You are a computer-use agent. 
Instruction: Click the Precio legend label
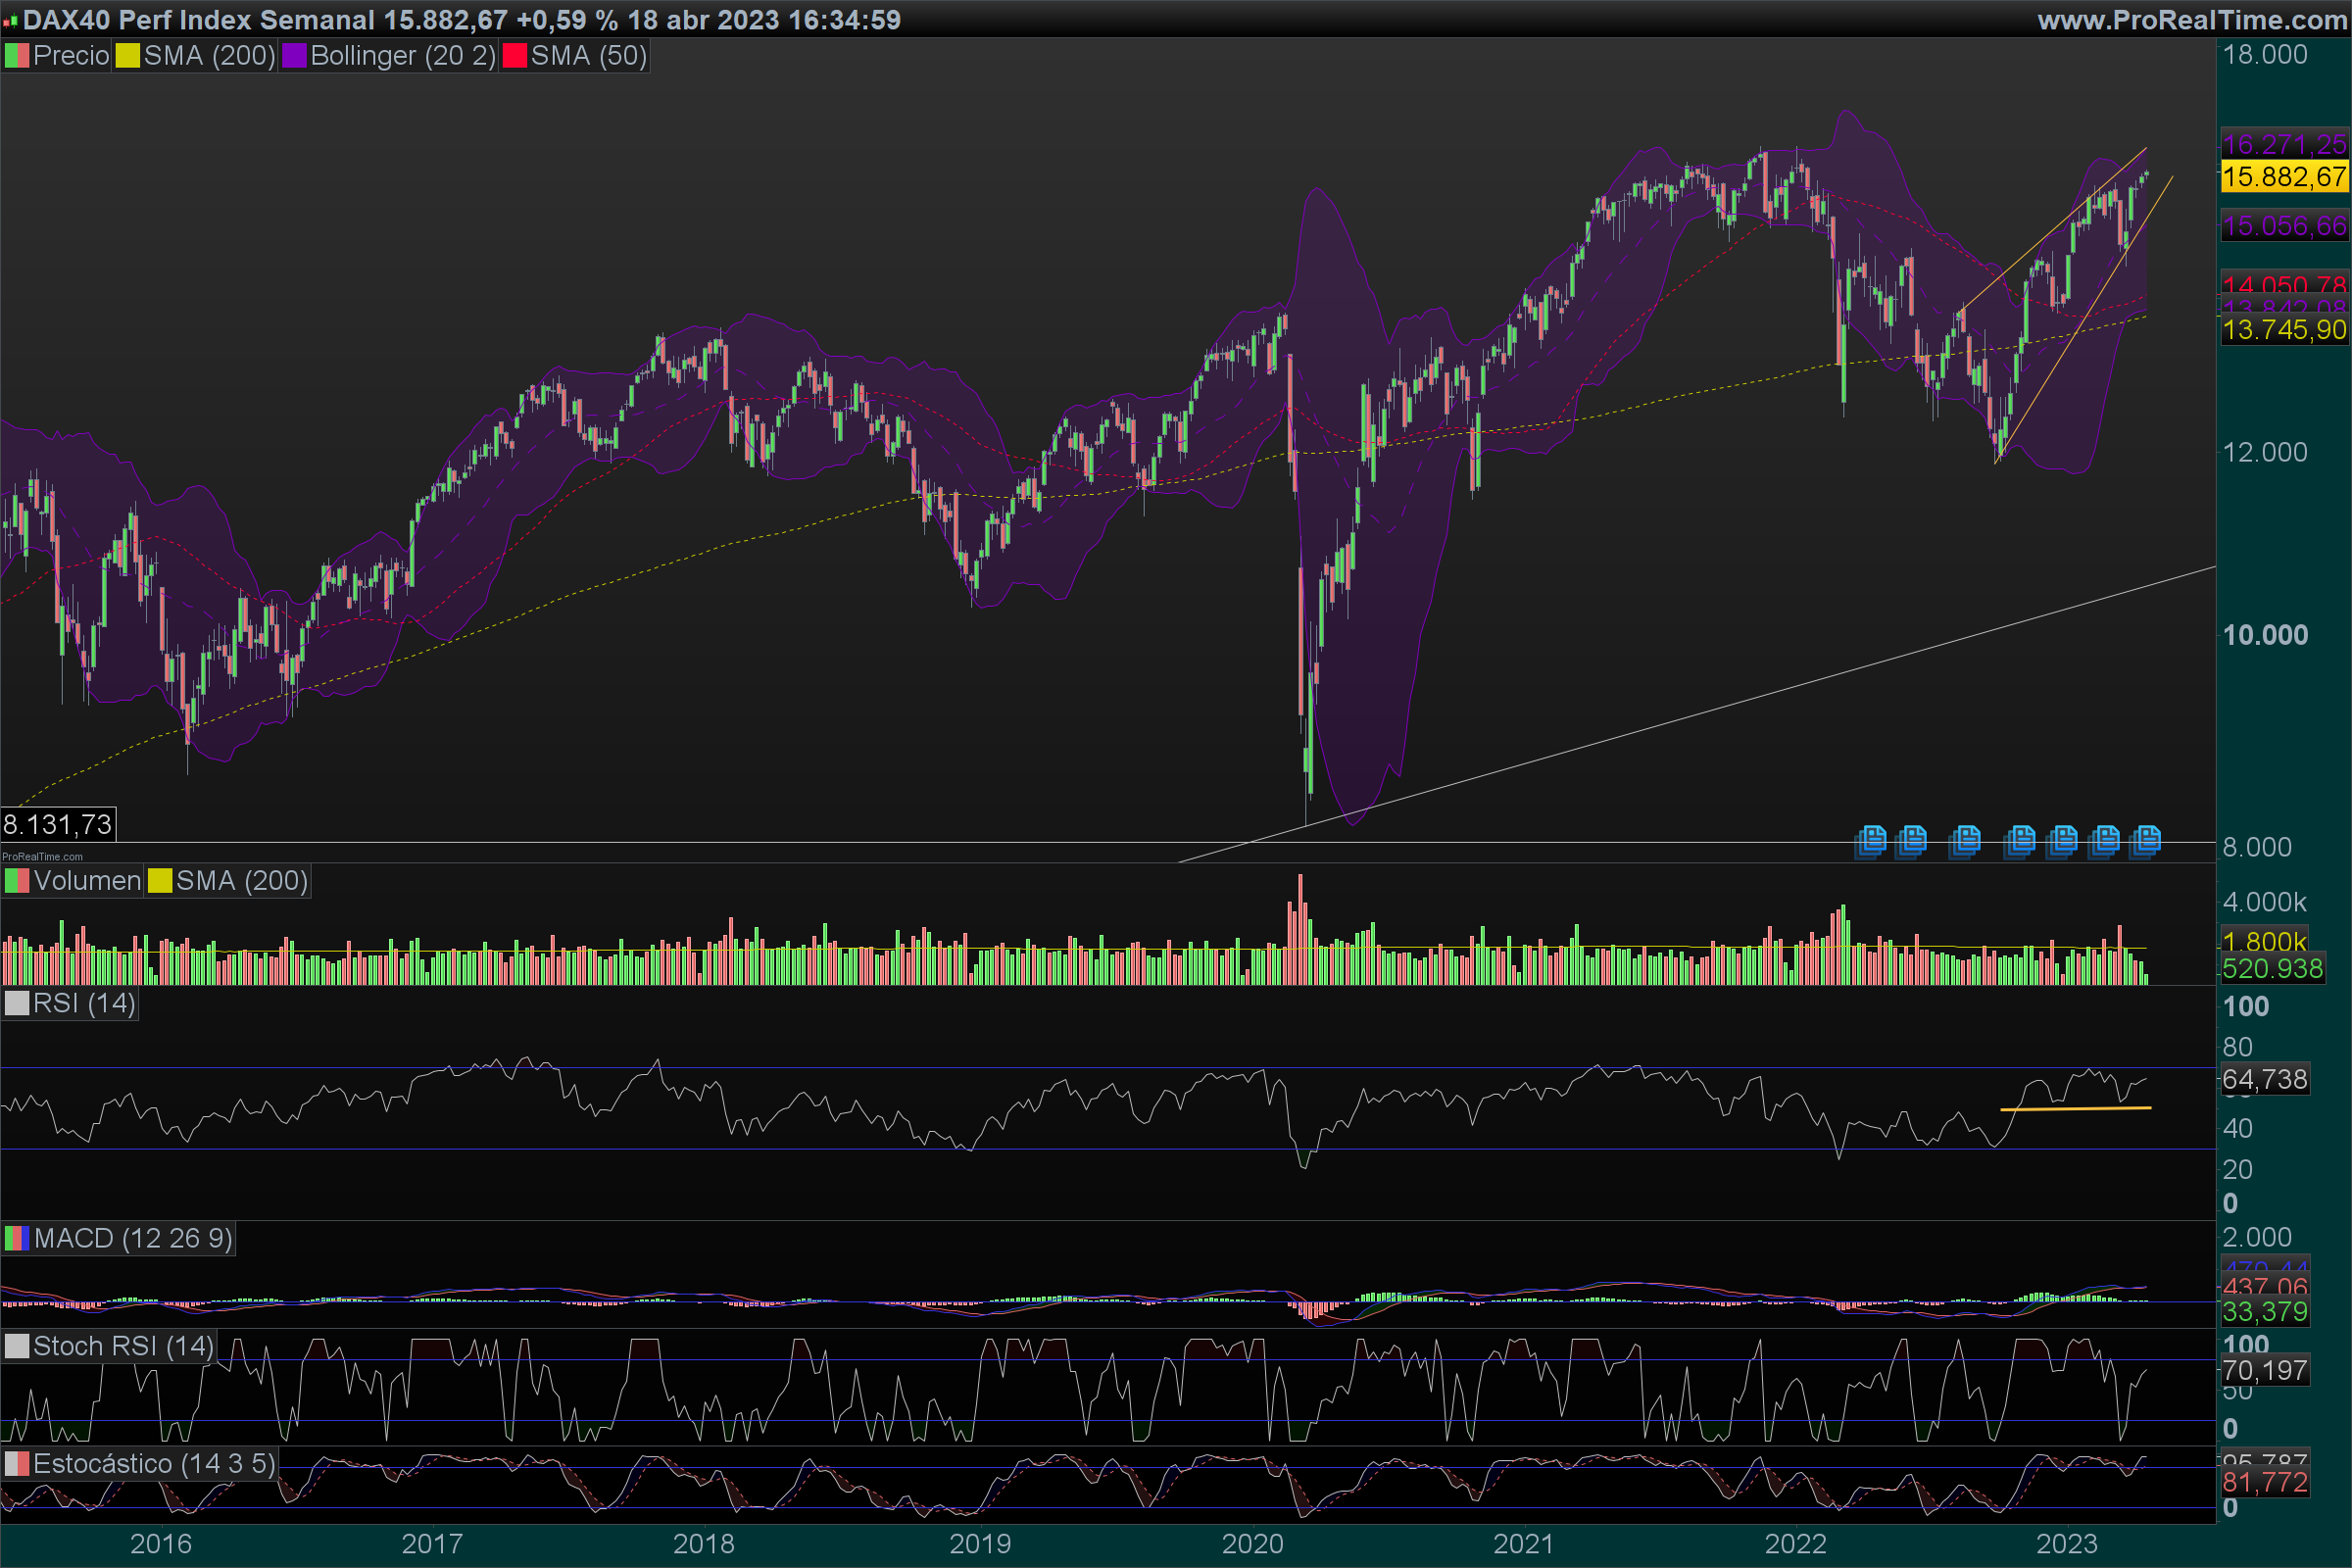[70, 56]
